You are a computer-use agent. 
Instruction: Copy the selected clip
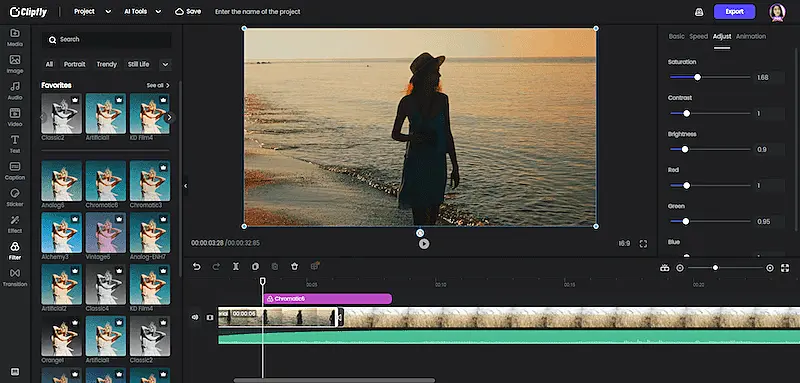(255, 266)
